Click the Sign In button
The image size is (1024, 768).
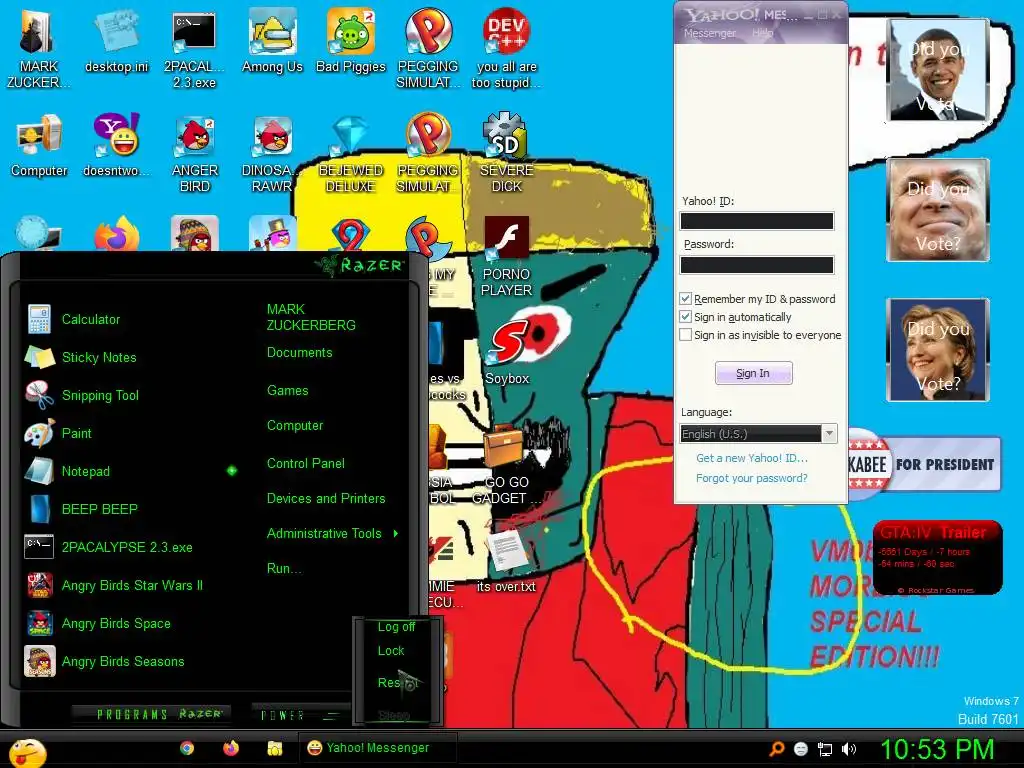click(754, 373)
